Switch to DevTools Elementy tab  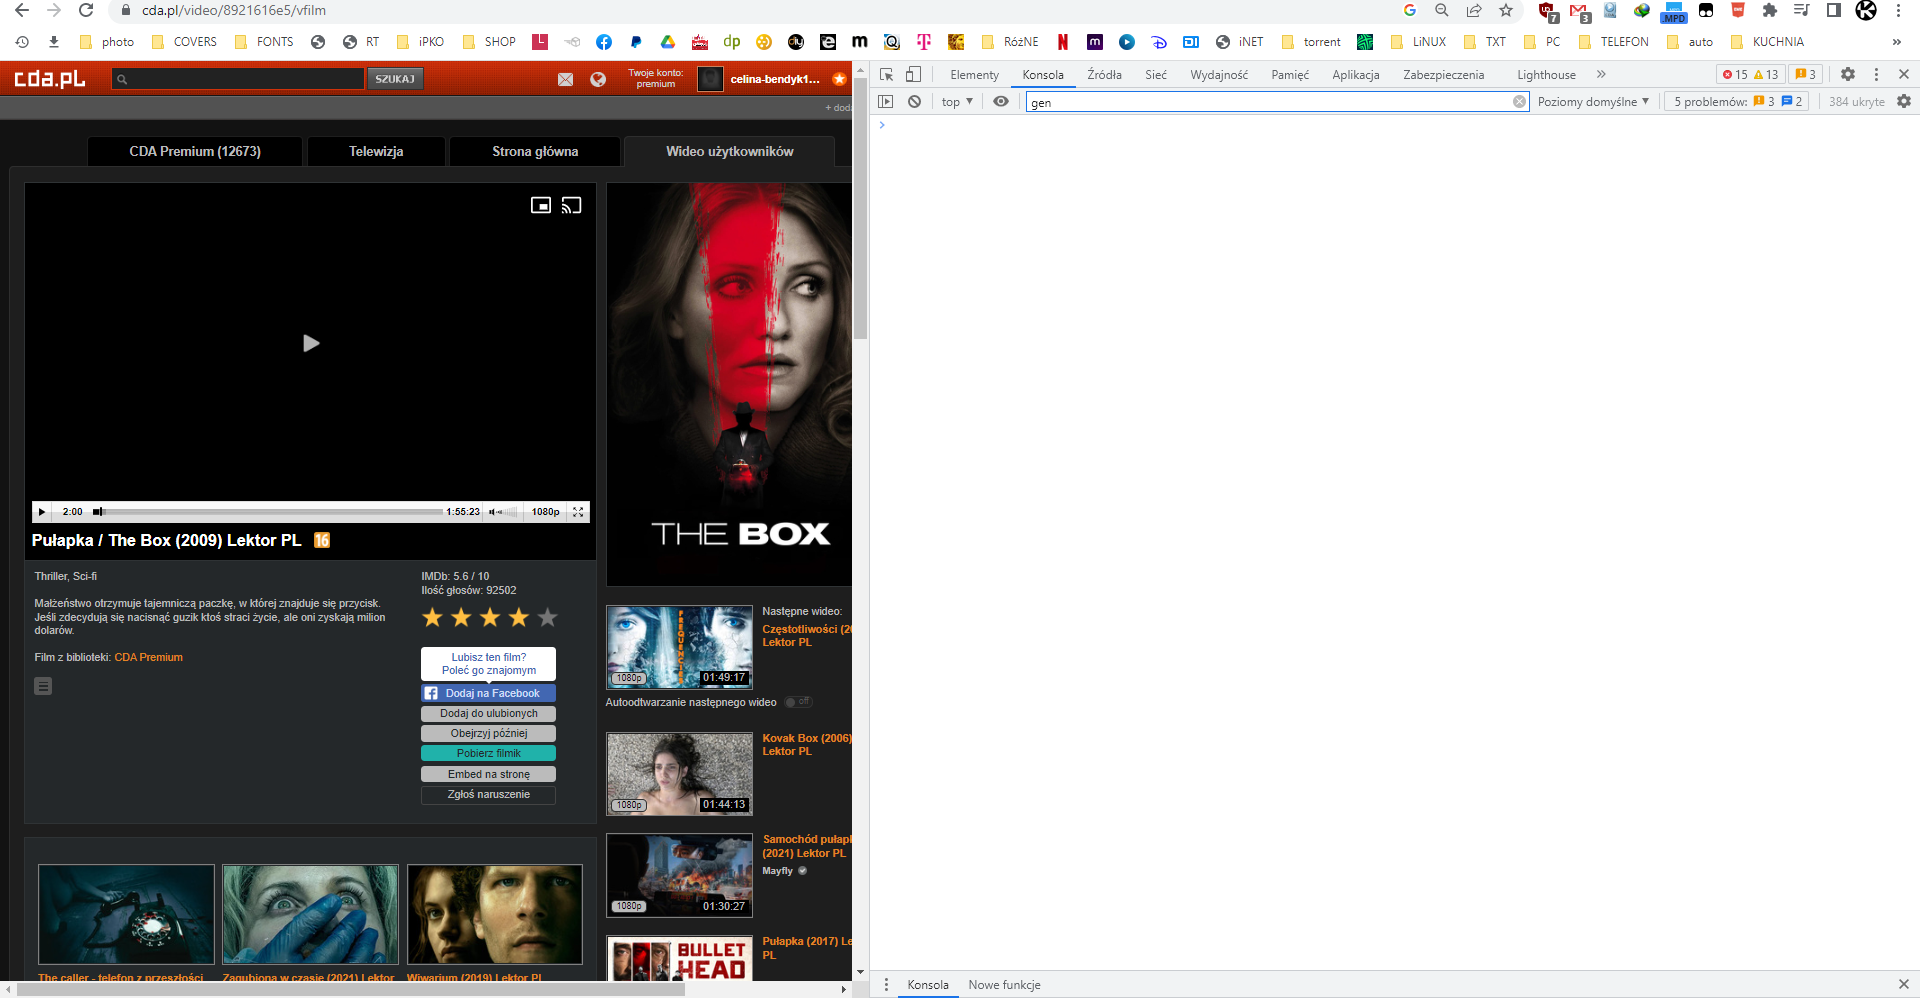tap(975, 75)
